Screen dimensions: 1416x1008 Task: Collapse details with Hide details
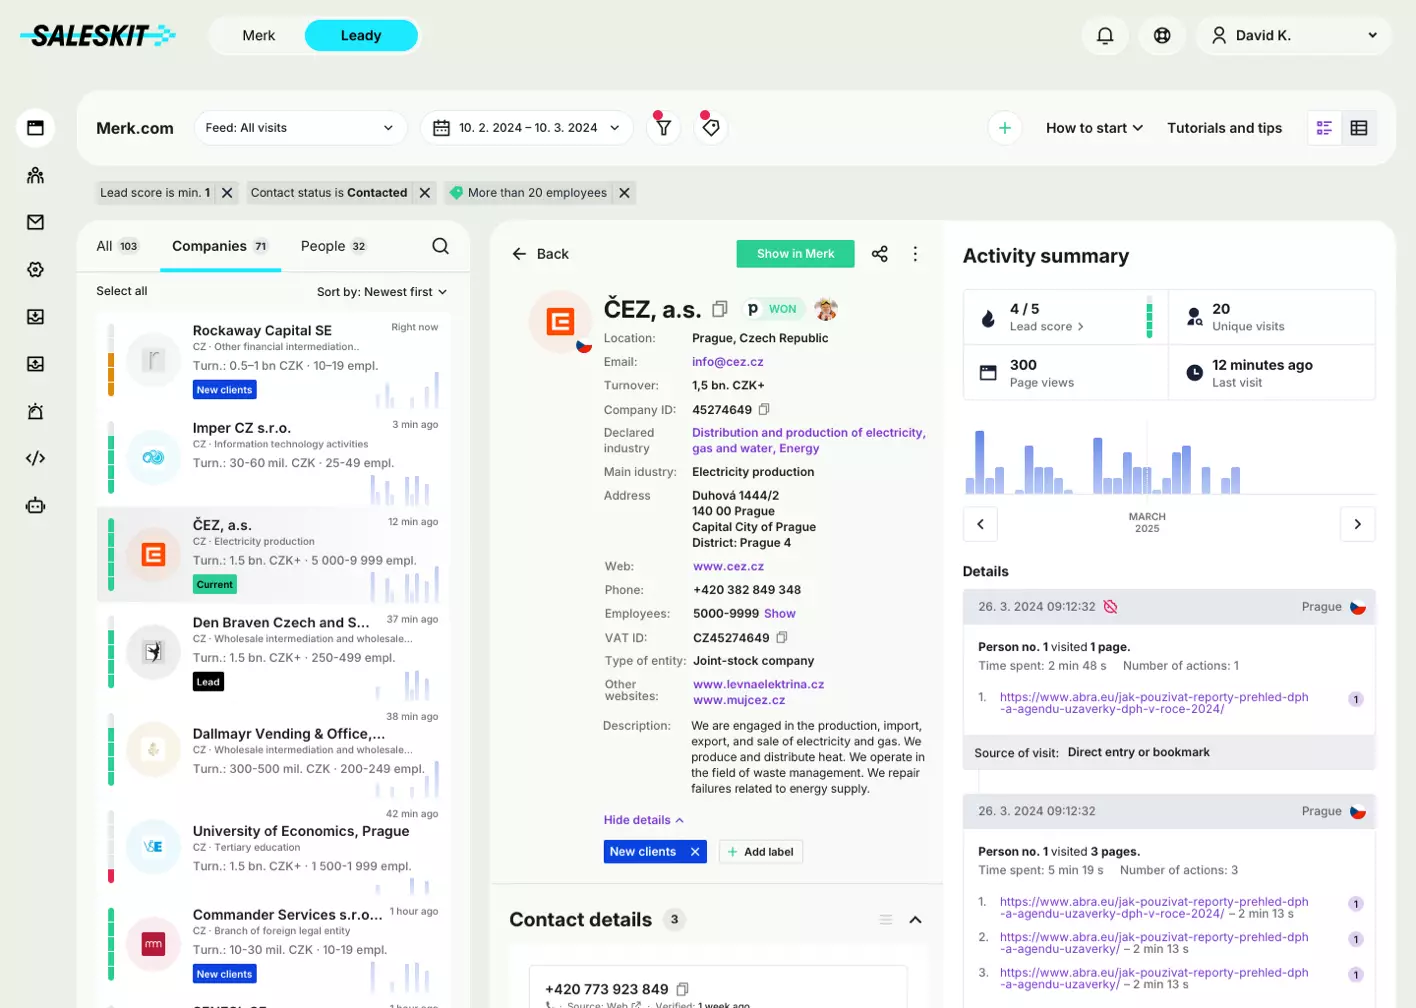[644, 820]
